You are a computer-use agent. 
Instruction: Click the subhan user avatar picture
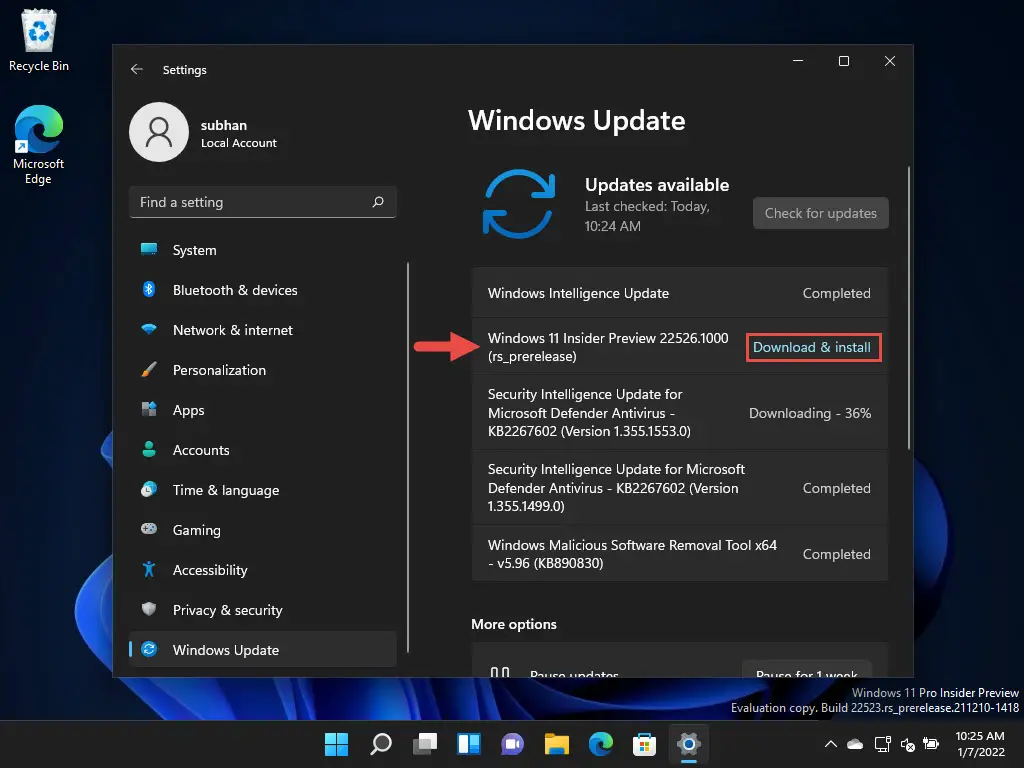(x=159, y=132)
